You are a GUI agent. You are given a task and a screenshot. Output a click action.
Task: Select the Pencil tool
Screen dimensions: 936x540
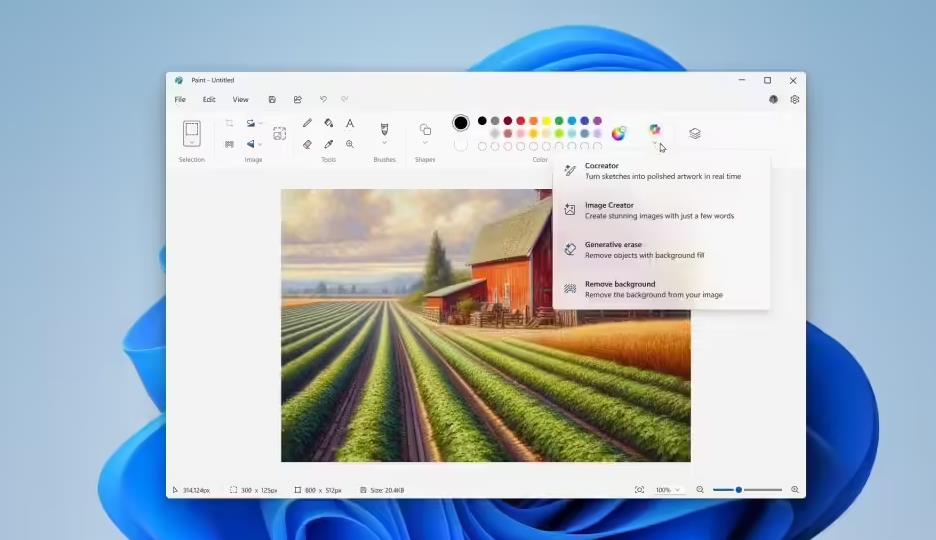pyautogui.click(x=307, y=123)
